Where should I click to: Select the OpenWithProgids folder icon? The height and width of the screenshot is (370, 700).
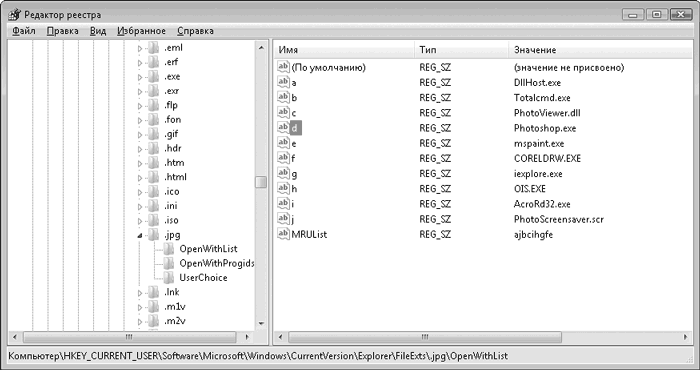(x=168, y=263)
